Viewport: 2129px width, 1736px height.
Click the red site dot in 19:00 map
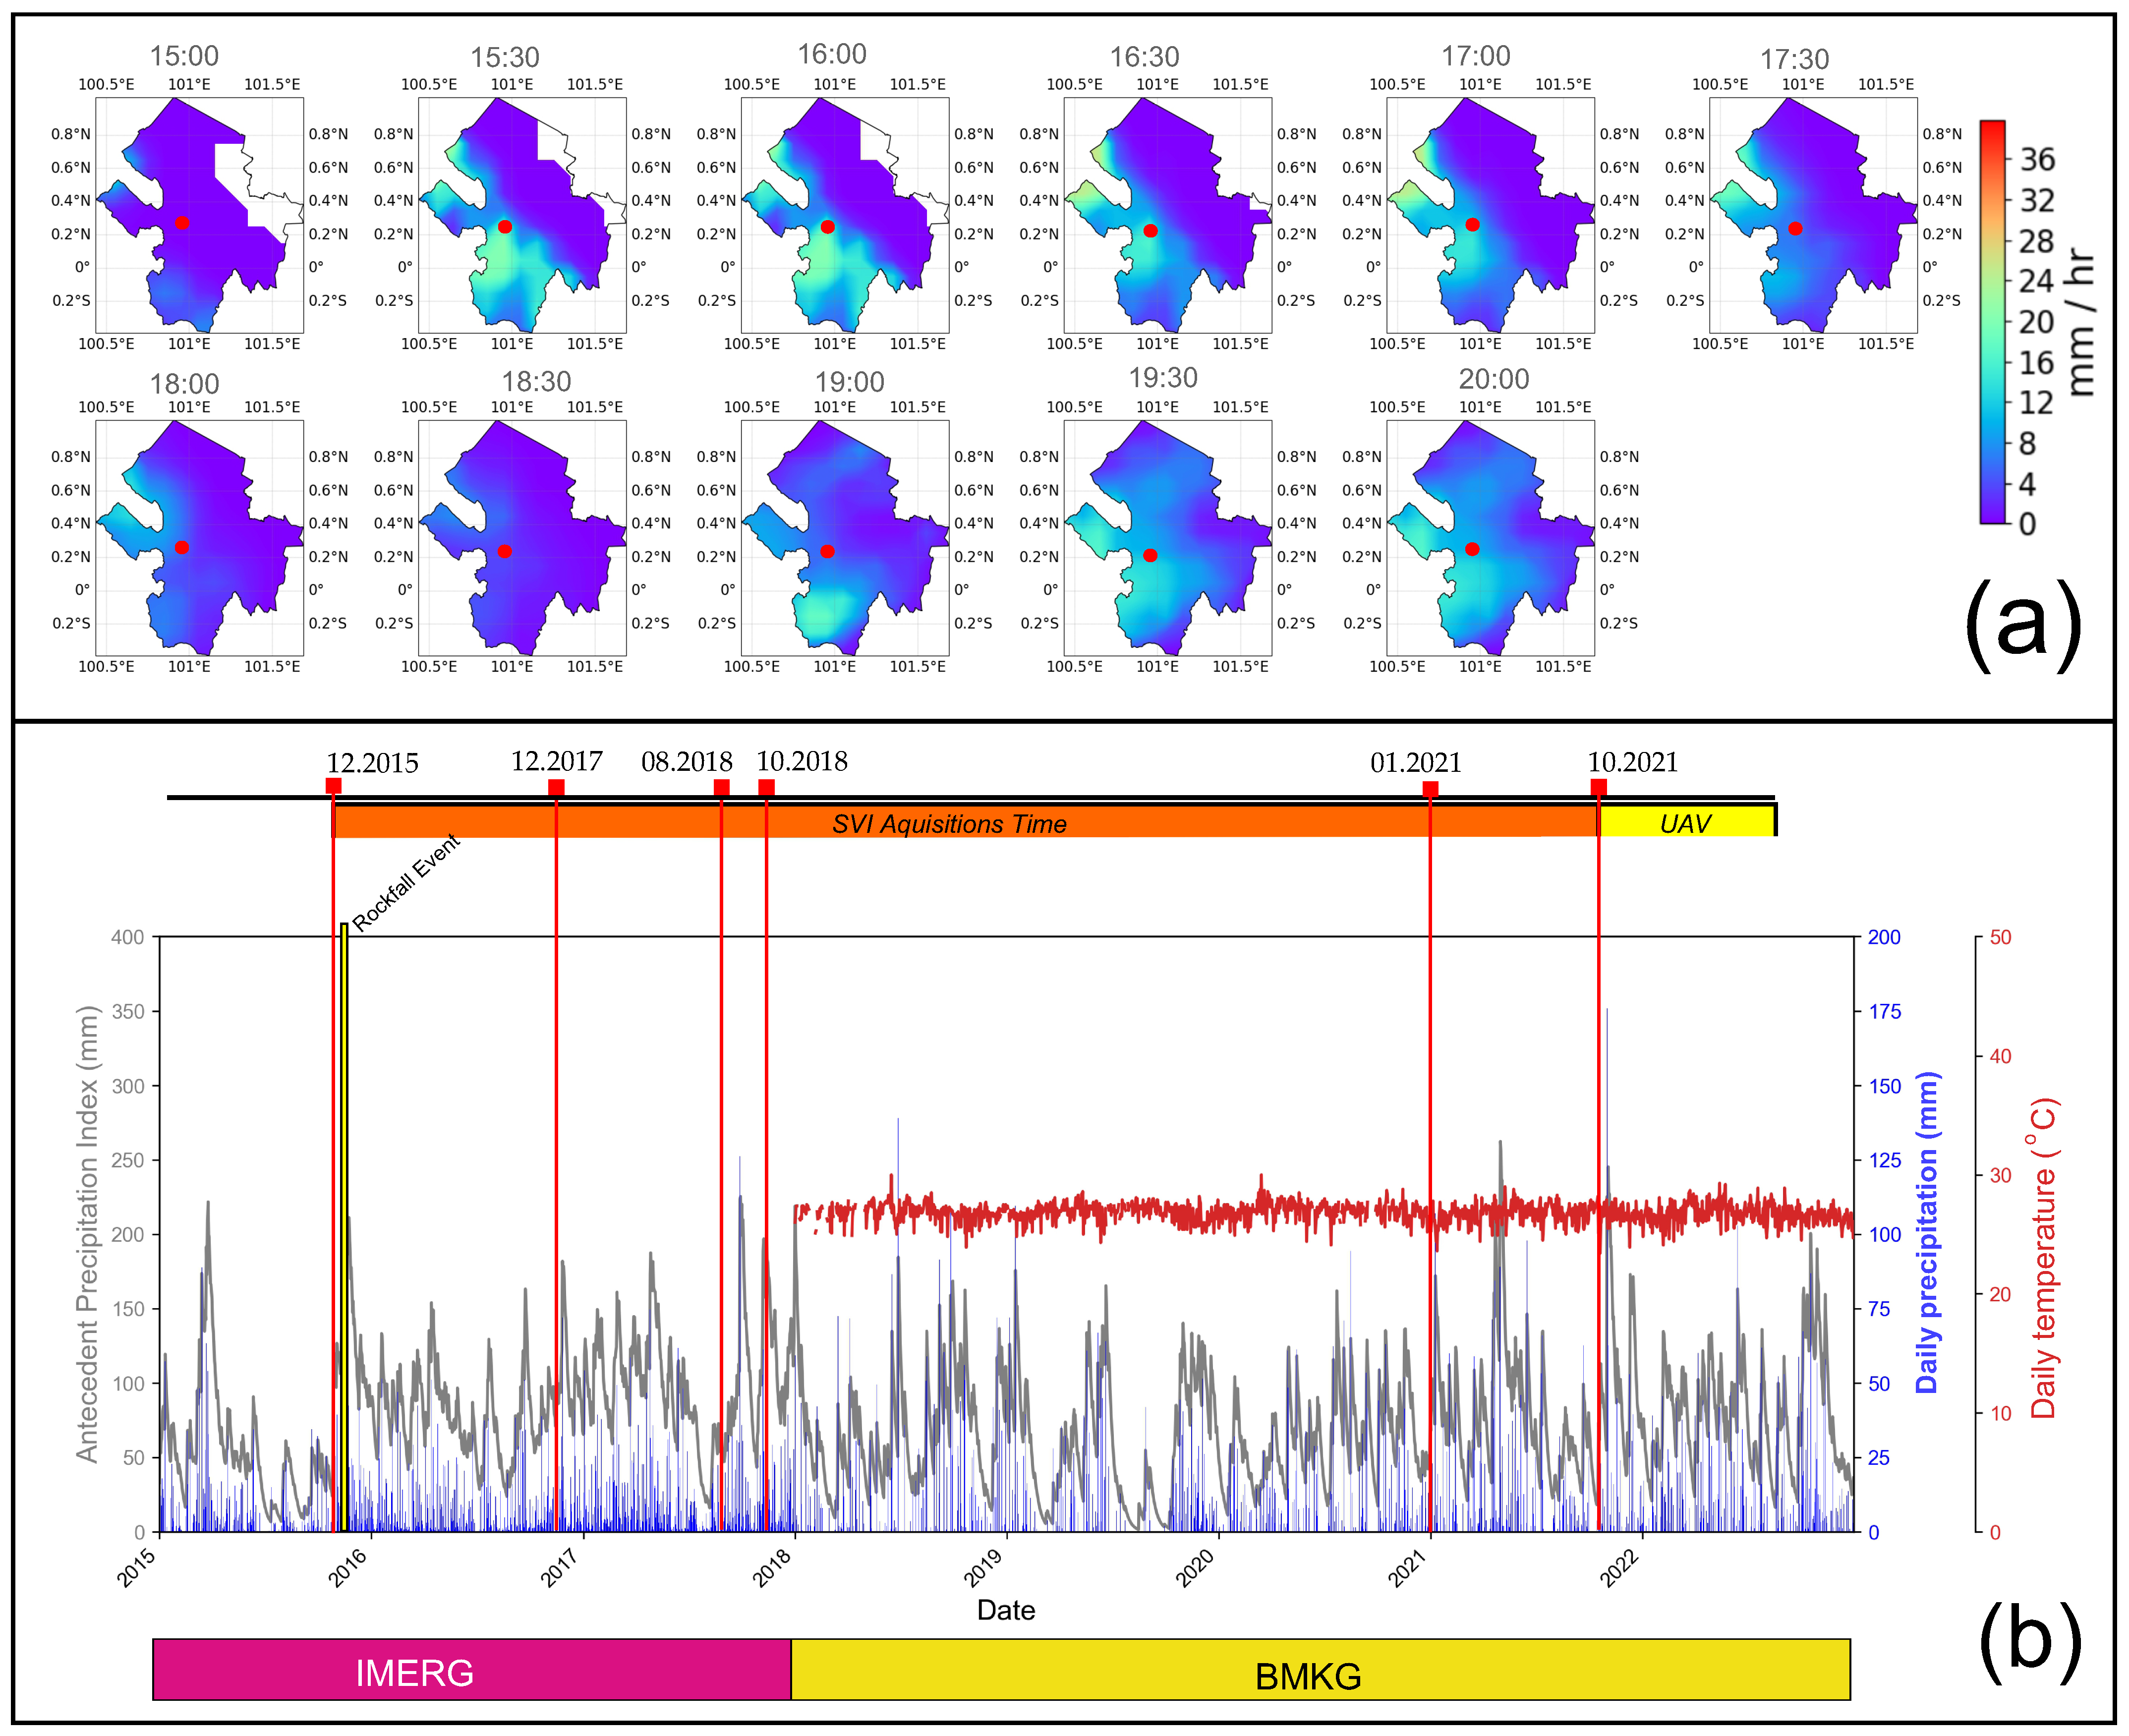pos(827,552)
